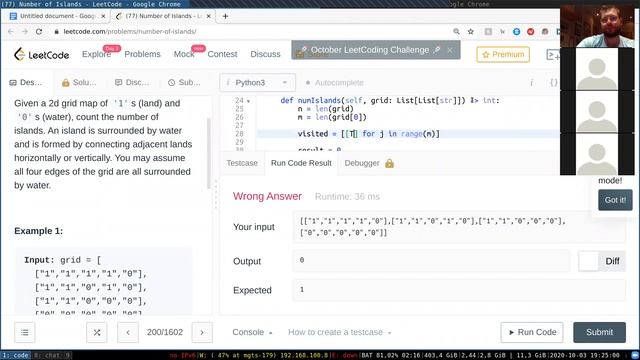
Task: Go back with the browser back arrow
Action: (11, 31)
